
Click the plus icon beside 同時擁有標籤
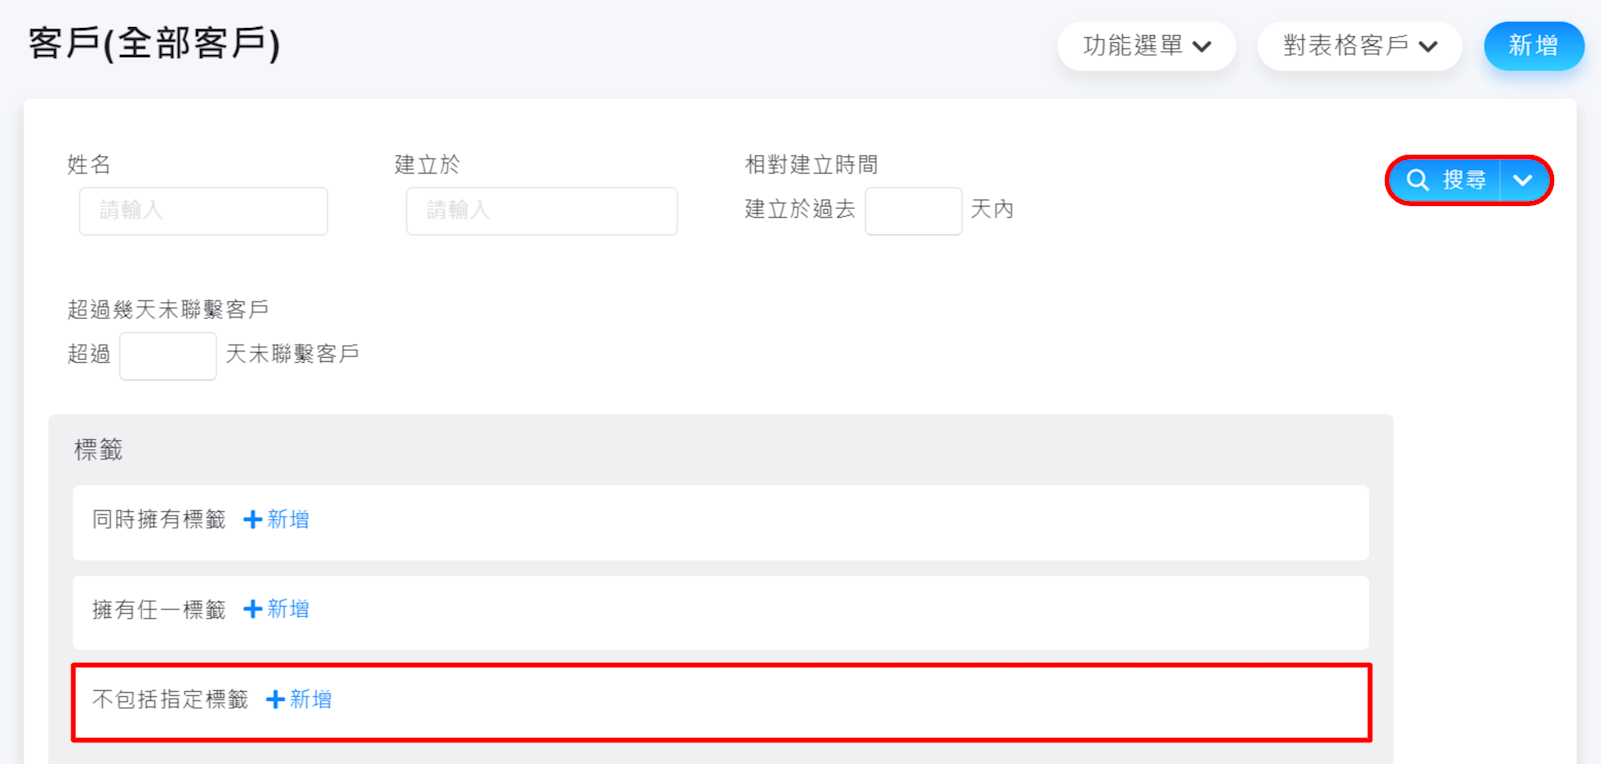pos(253,520)
